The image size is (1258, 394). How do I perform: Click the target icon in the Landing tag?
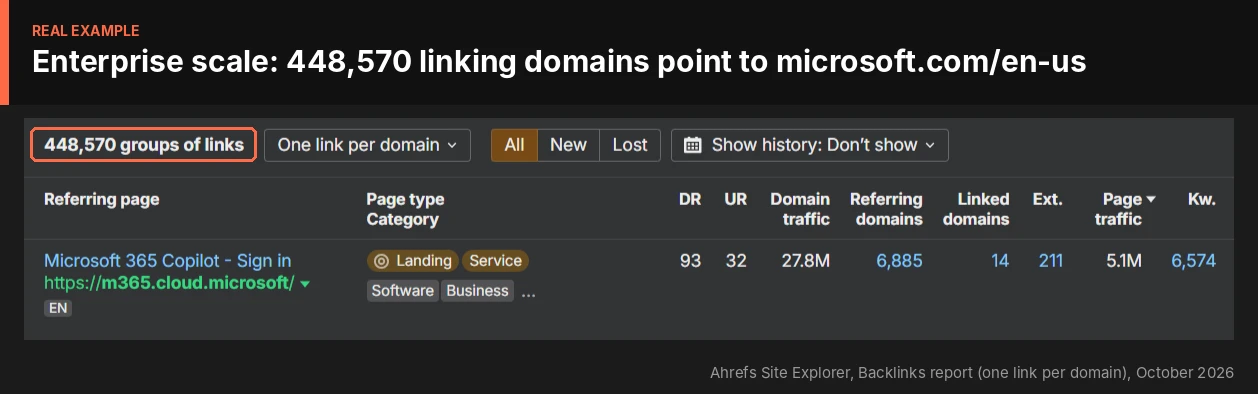tap(381, 261)
